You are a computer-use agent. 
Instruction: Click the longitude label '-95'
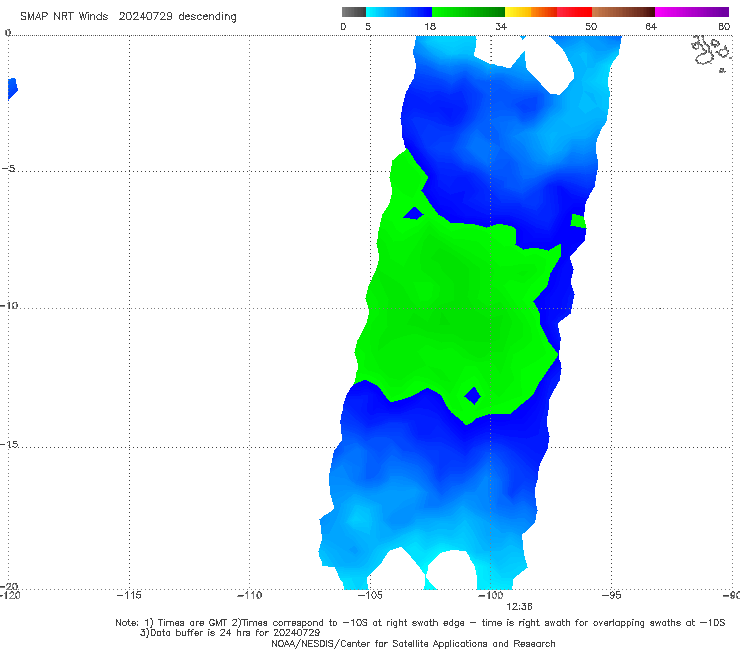[x=611, y=595]
